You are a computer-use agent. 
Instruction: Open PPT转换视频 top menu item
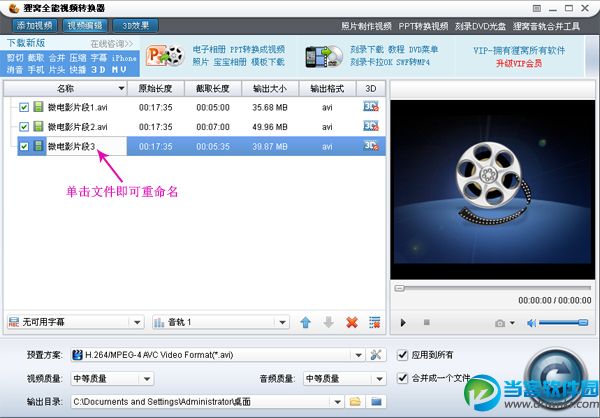[423, 26]
